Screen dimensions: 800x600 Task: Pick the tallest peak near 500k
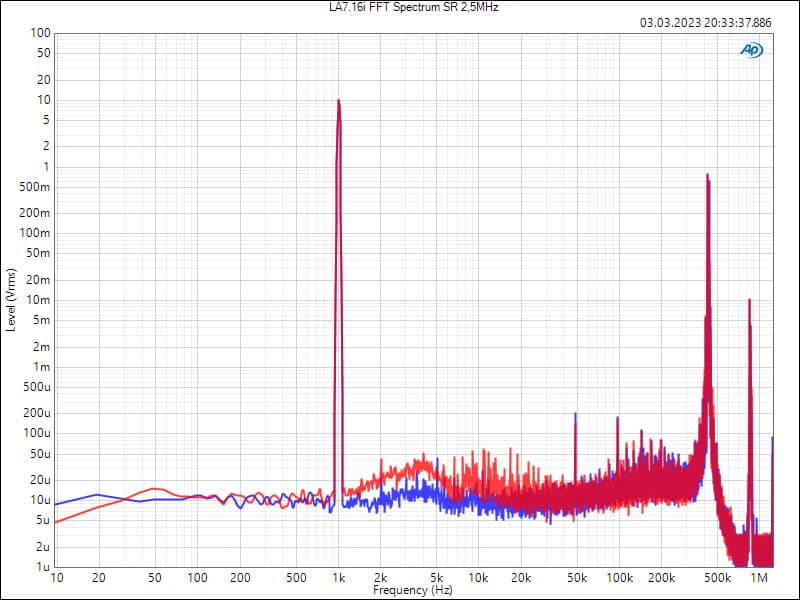[x=708, y=176]
